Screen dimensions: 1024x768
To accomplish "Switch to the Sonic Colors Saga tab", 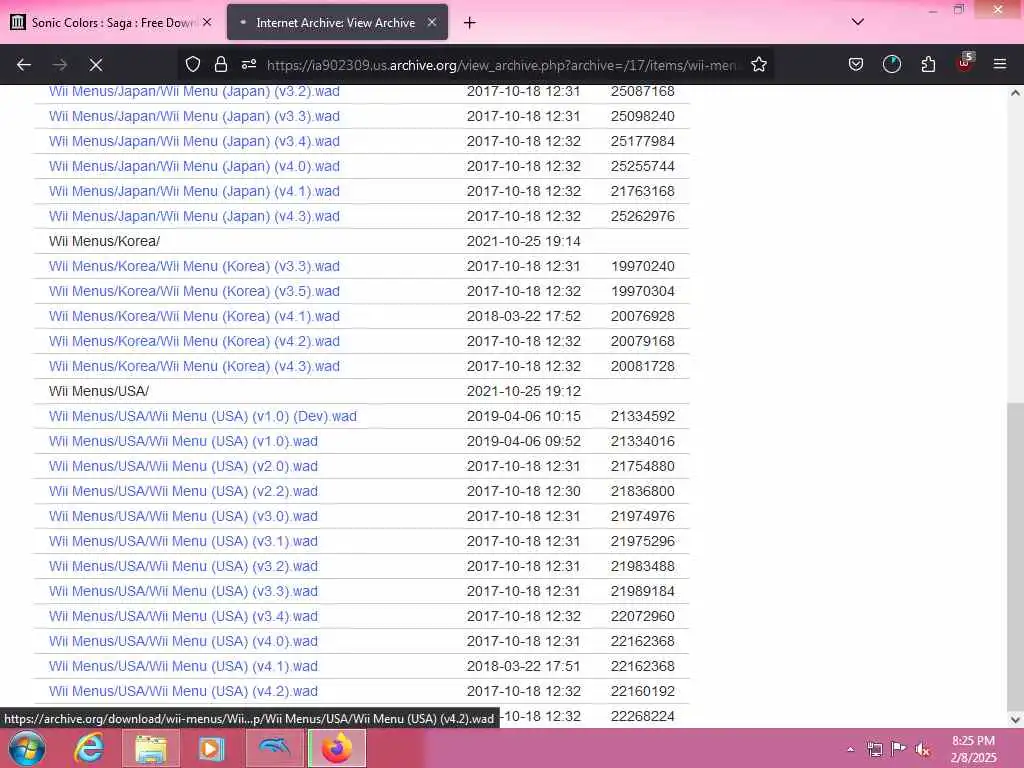I will tap(111, 23).
